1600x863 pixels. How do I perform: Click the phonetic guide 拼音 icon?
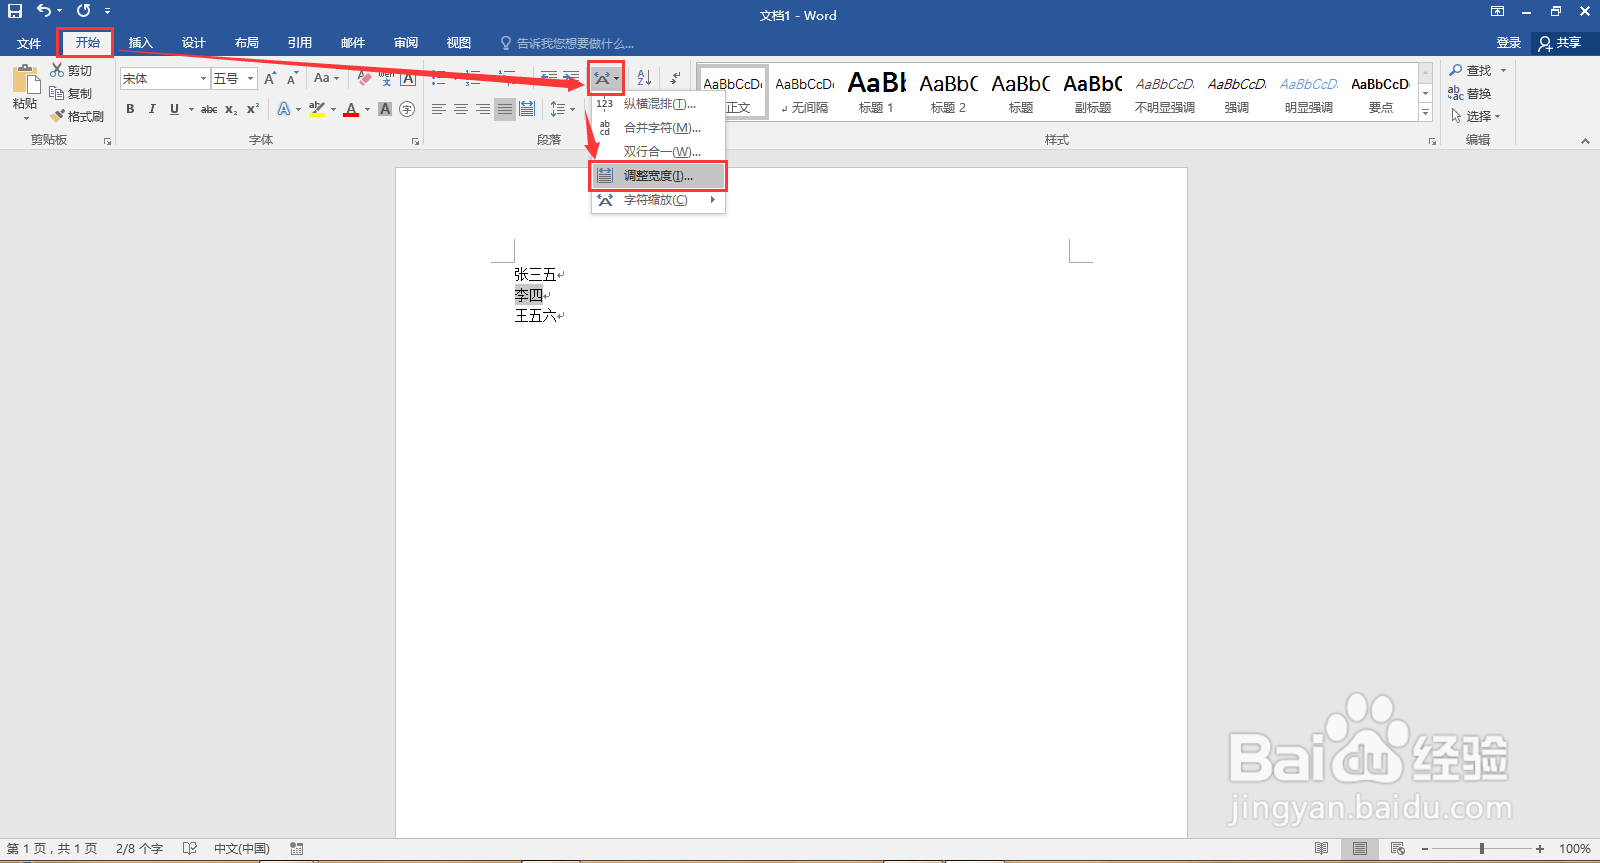tap(386, 78)
